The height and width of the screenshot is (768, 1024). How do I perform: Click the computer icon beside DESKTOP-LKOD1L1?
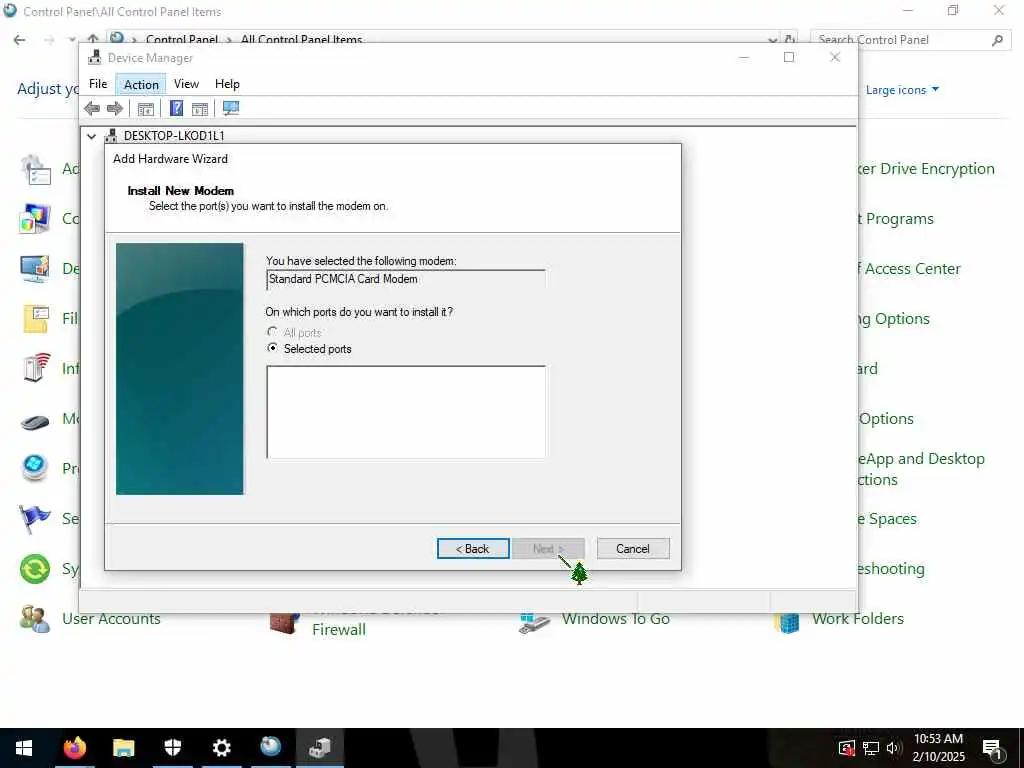pyautogui.click(x=111, y=136)
